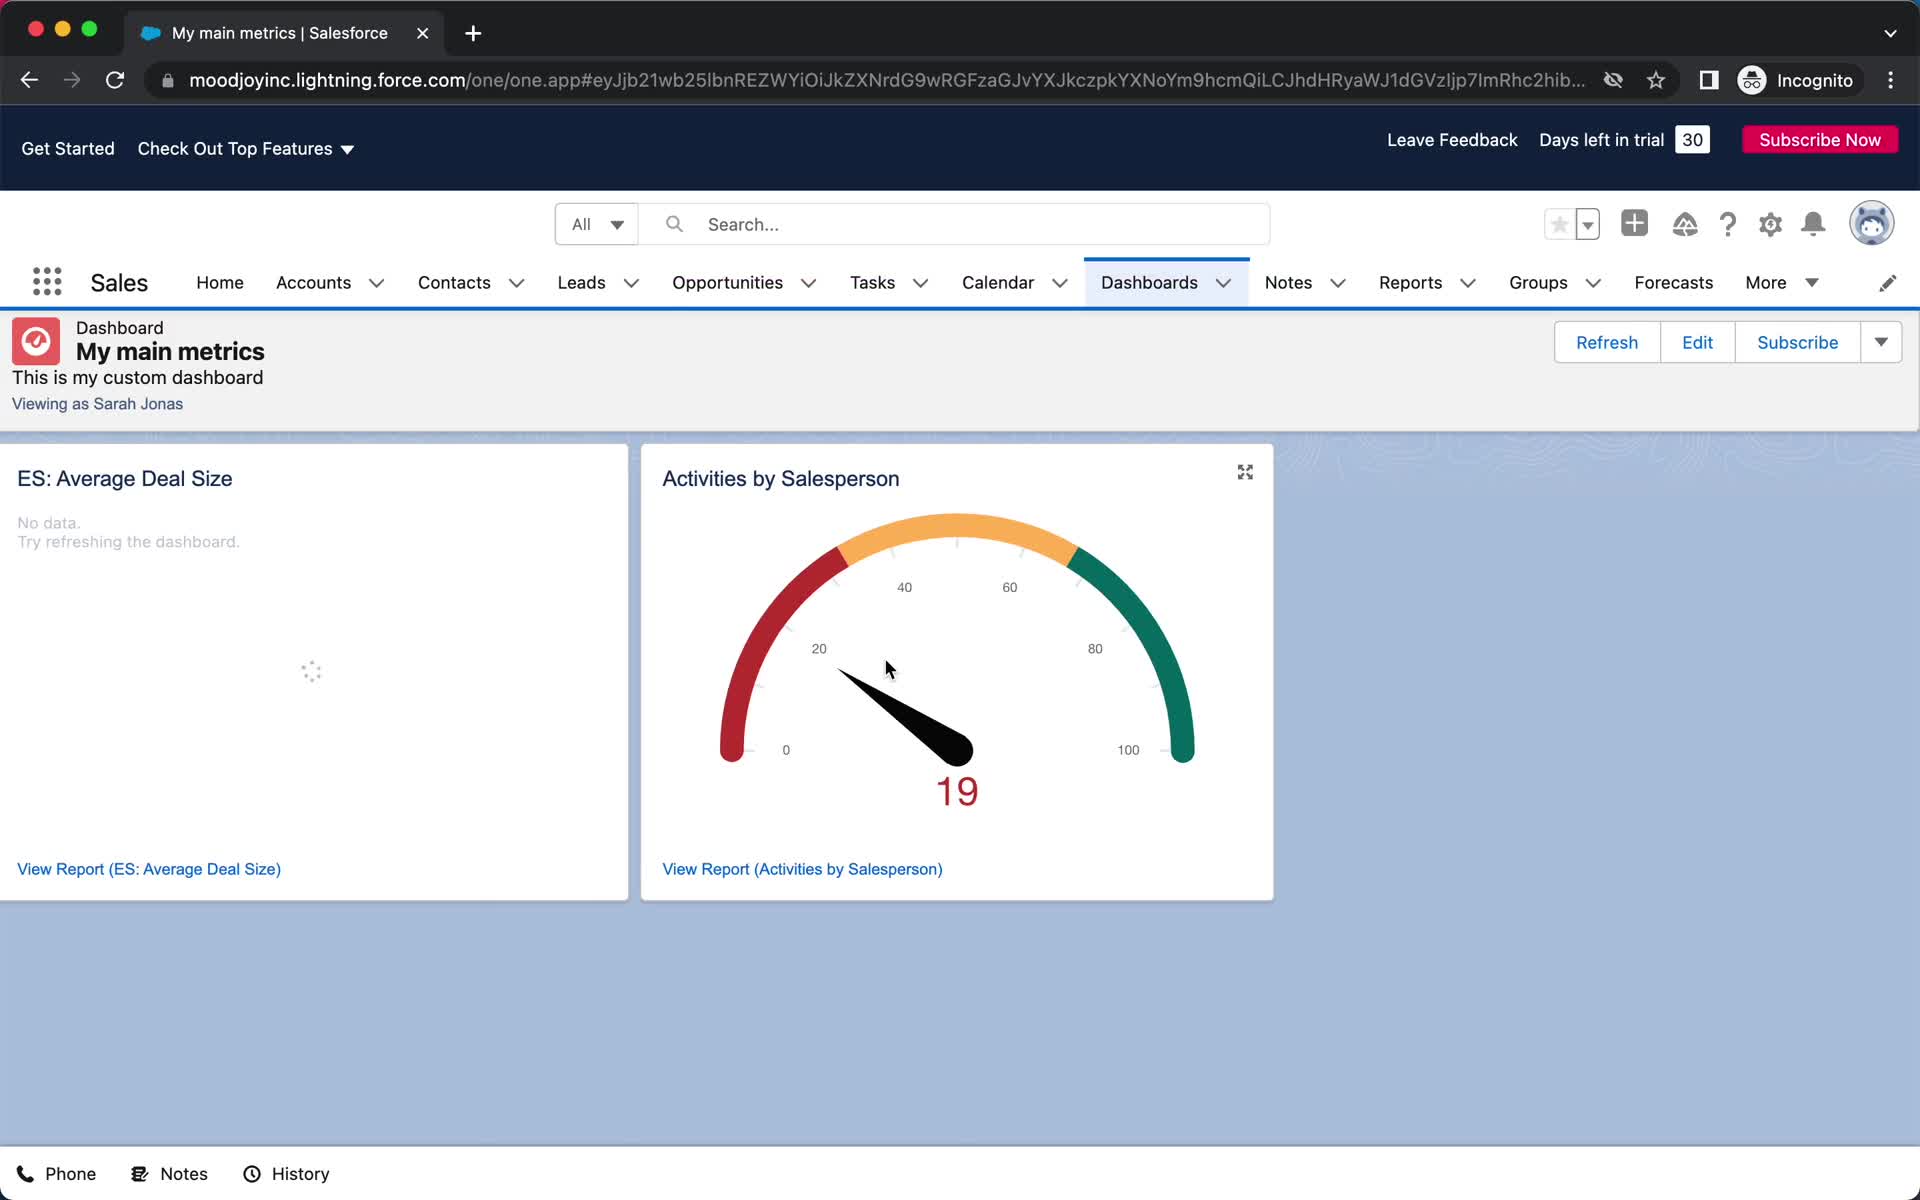Click the tracking protection eye icon
The image size is (1920, 1200).
tap(1613, 80)
